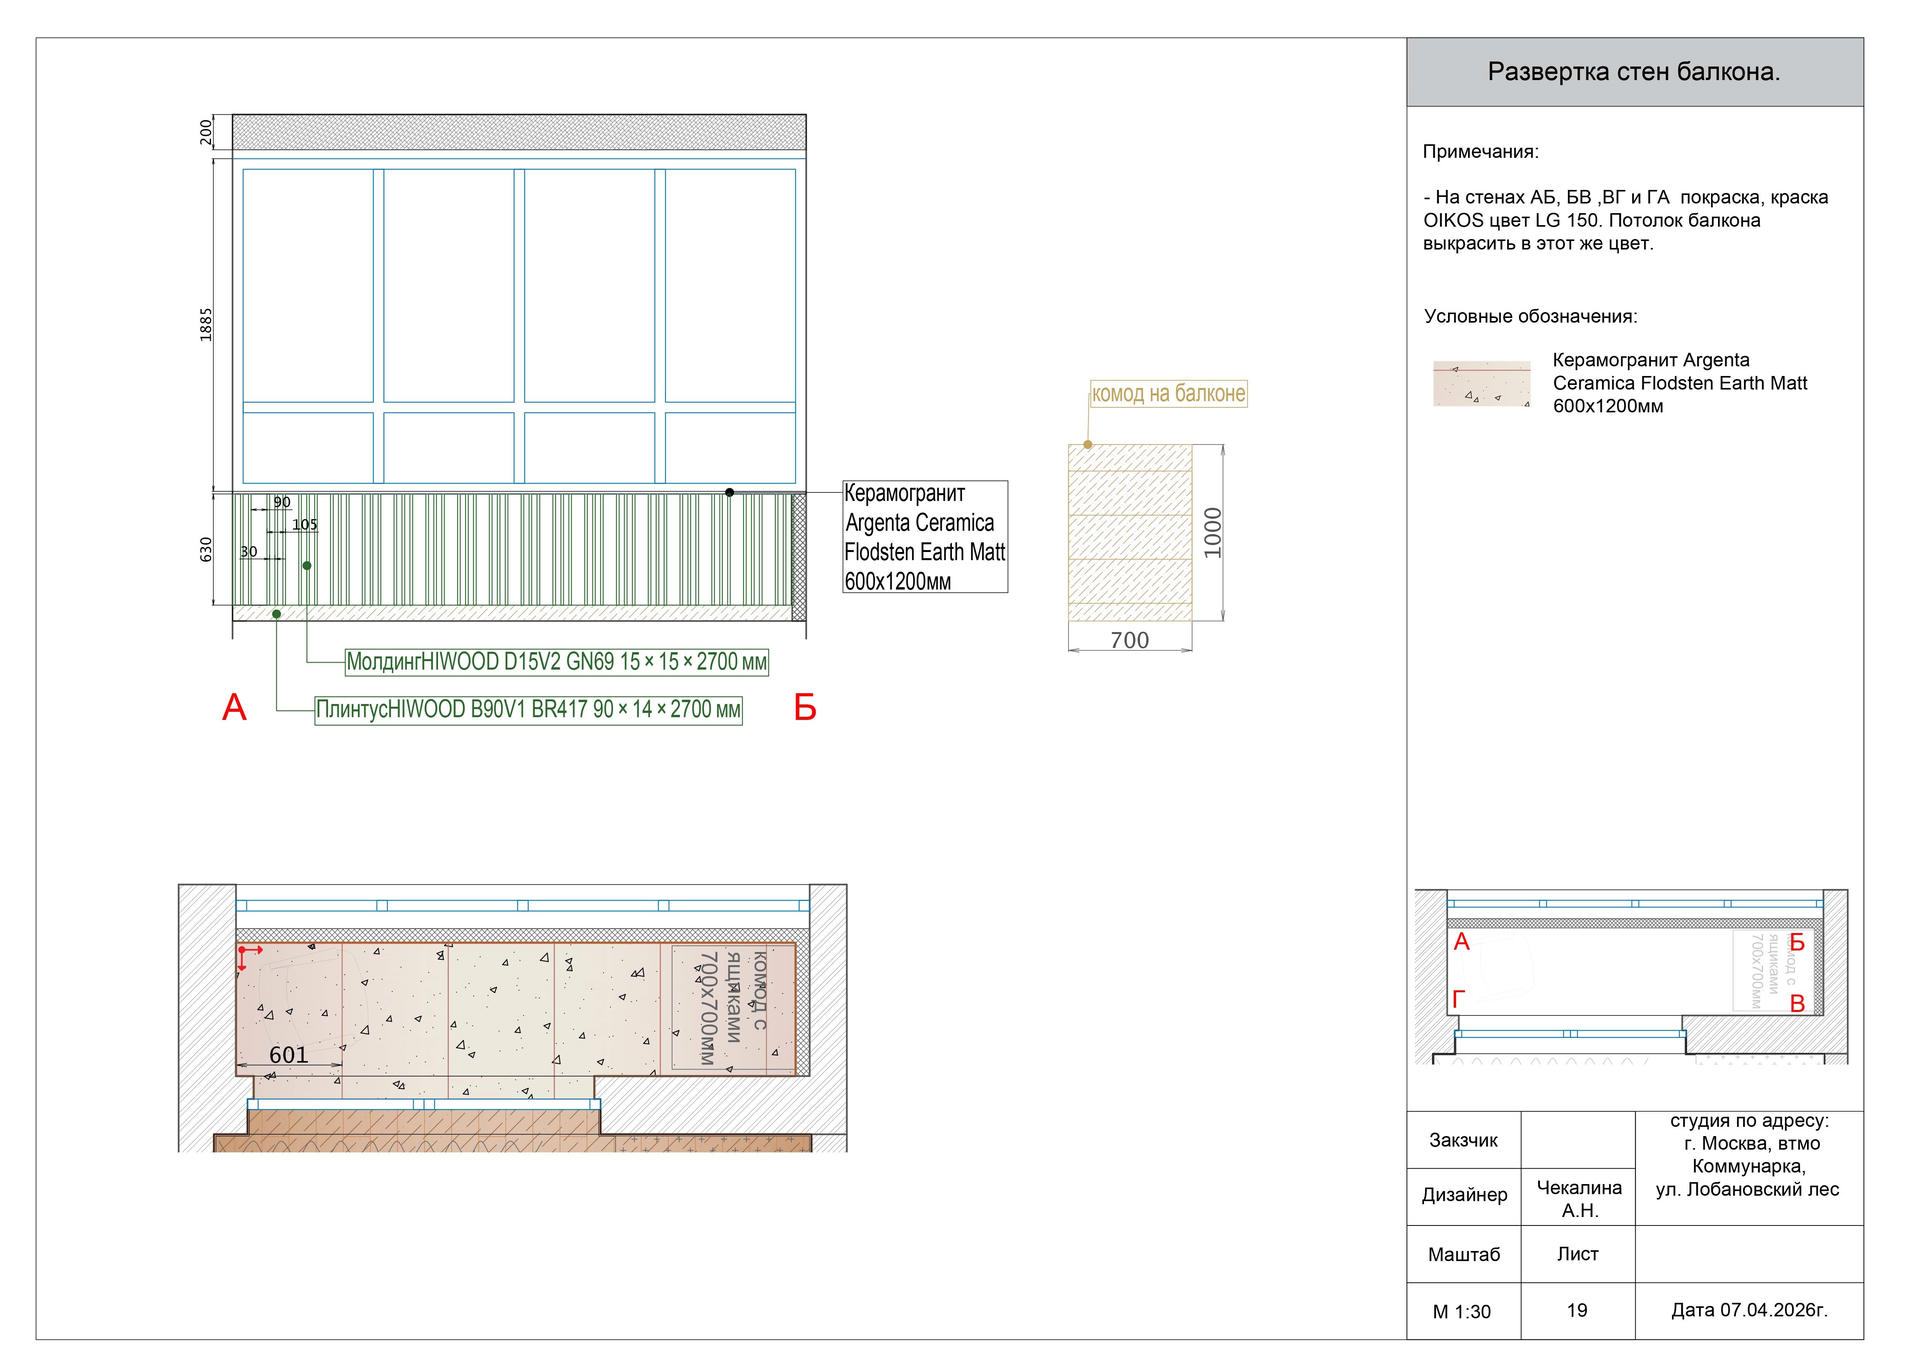Click letter Г in the key plan thumbnail

point(1458,999)
